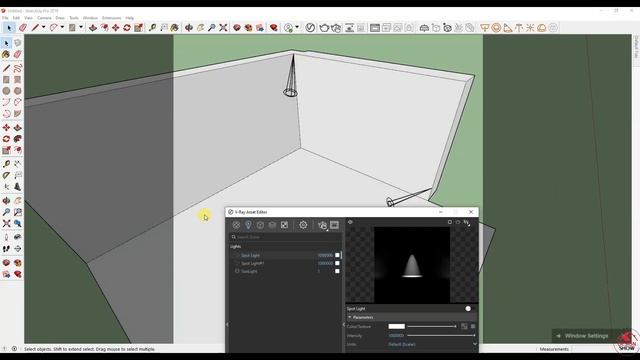The height and width of the screenshot is (360, 640).
Task: Select the Rotate tool in top toolbar
Action: point(127,28)
